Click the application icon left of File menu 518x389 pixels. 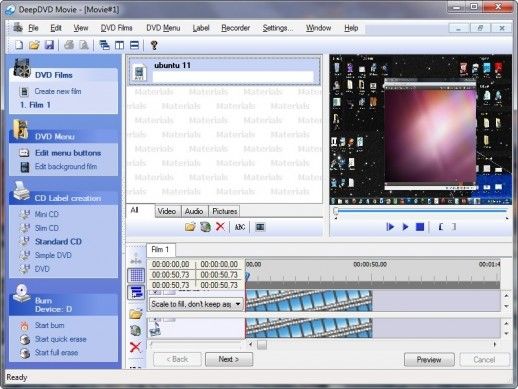(17, 27)
